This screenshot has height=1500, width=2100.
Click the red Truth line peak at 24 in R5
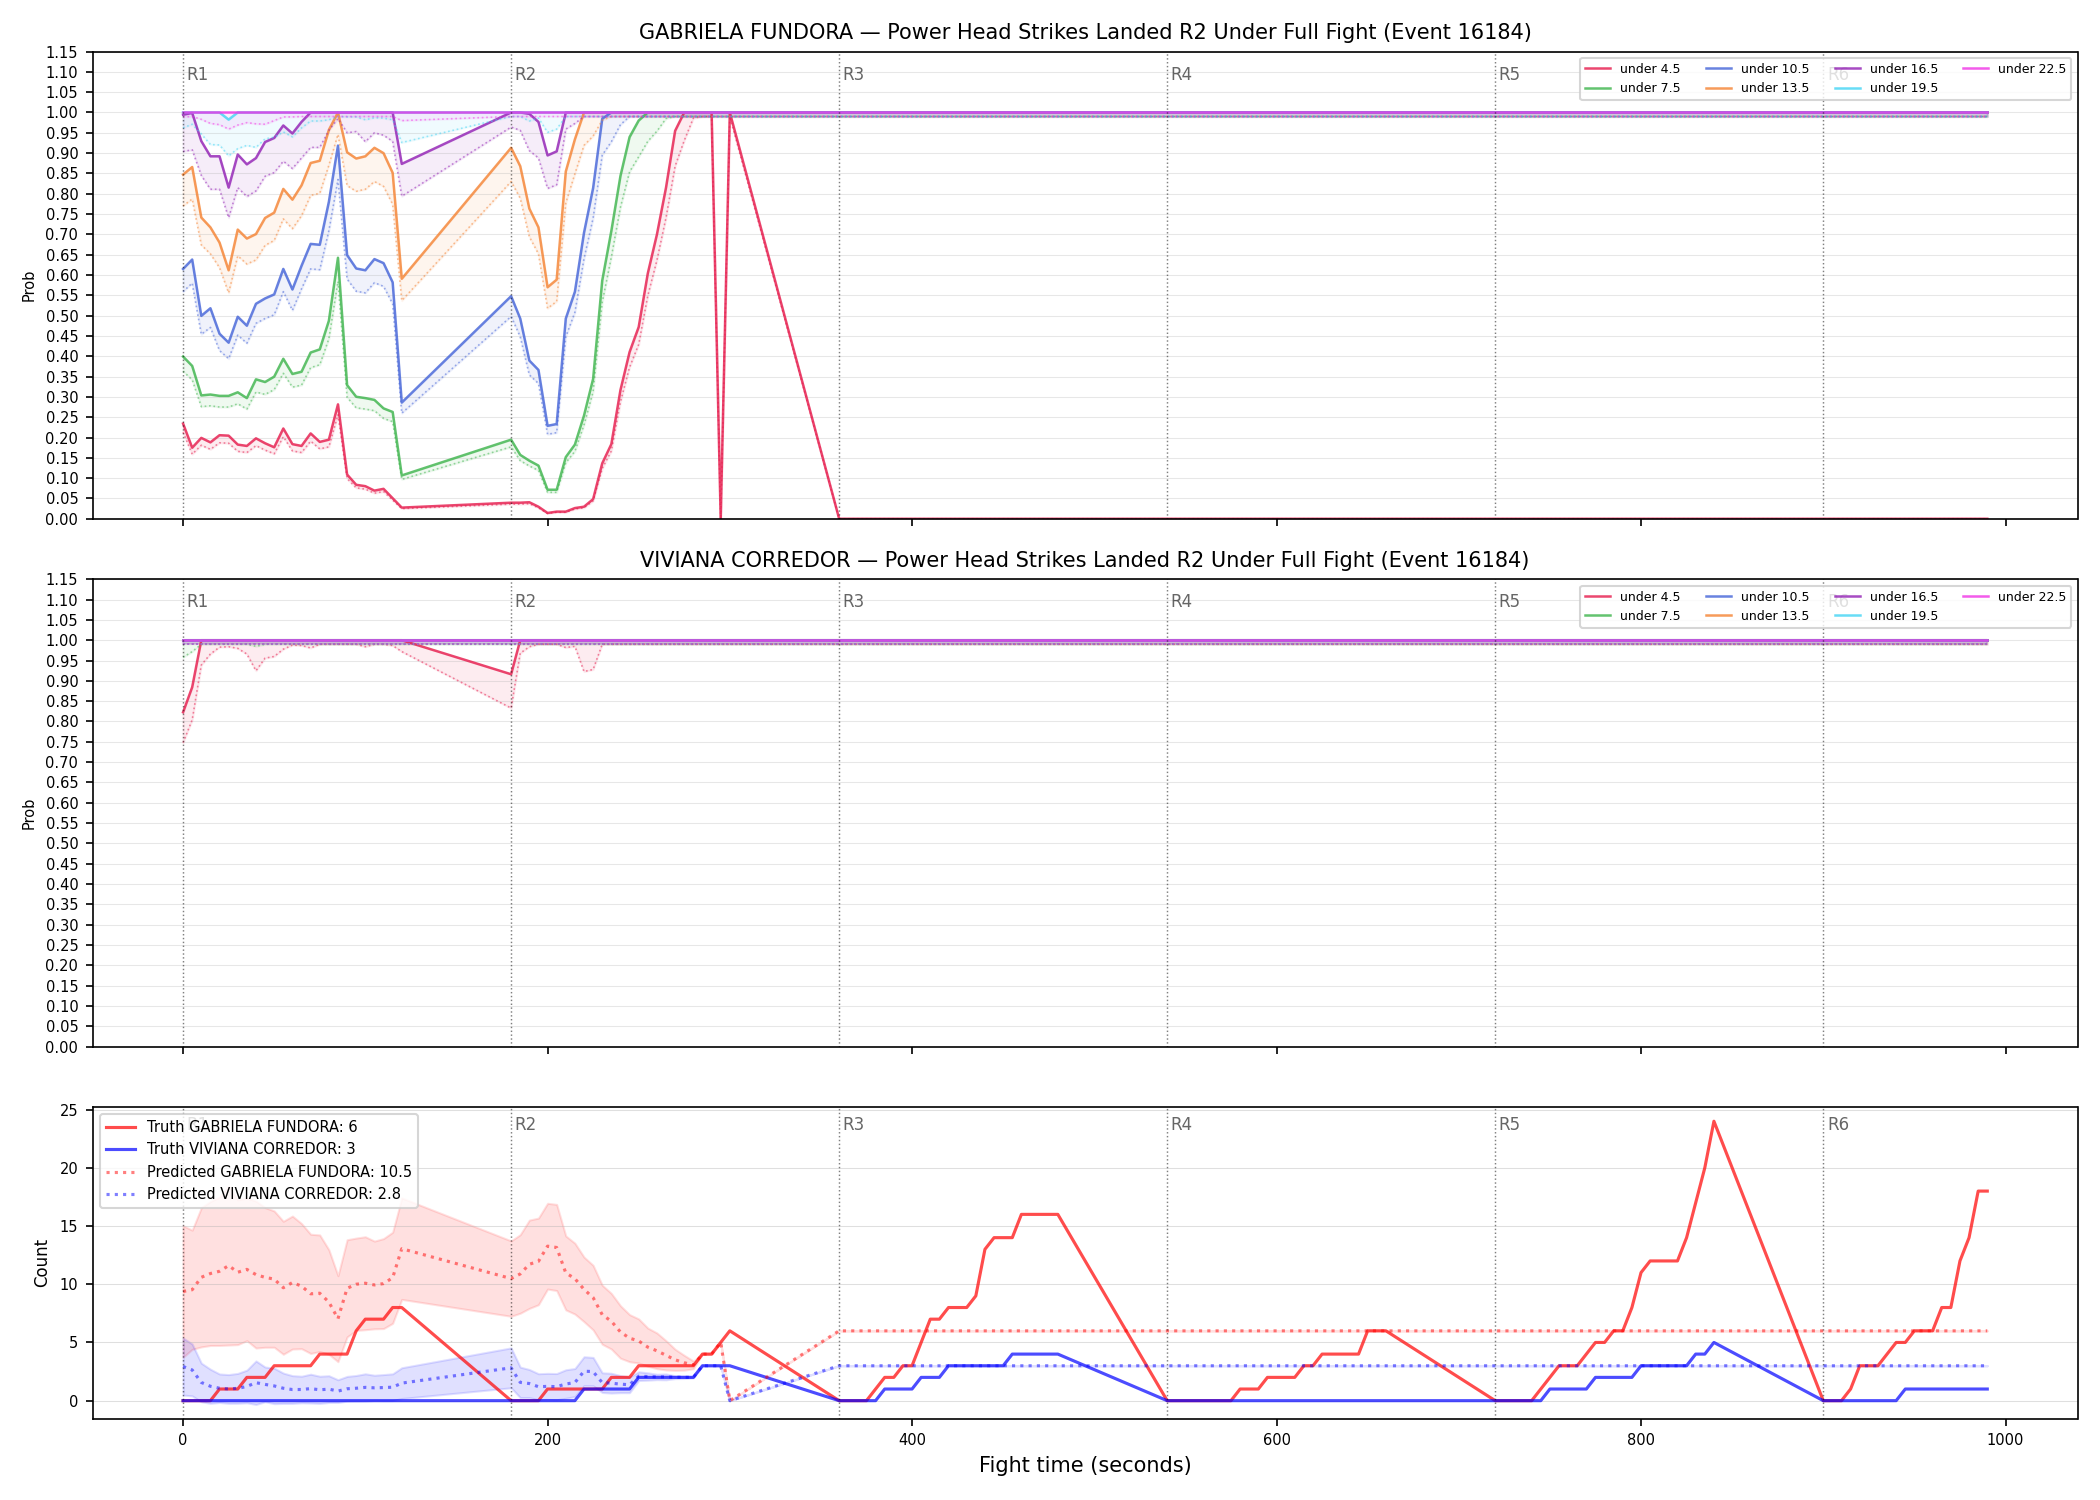1714,1122
